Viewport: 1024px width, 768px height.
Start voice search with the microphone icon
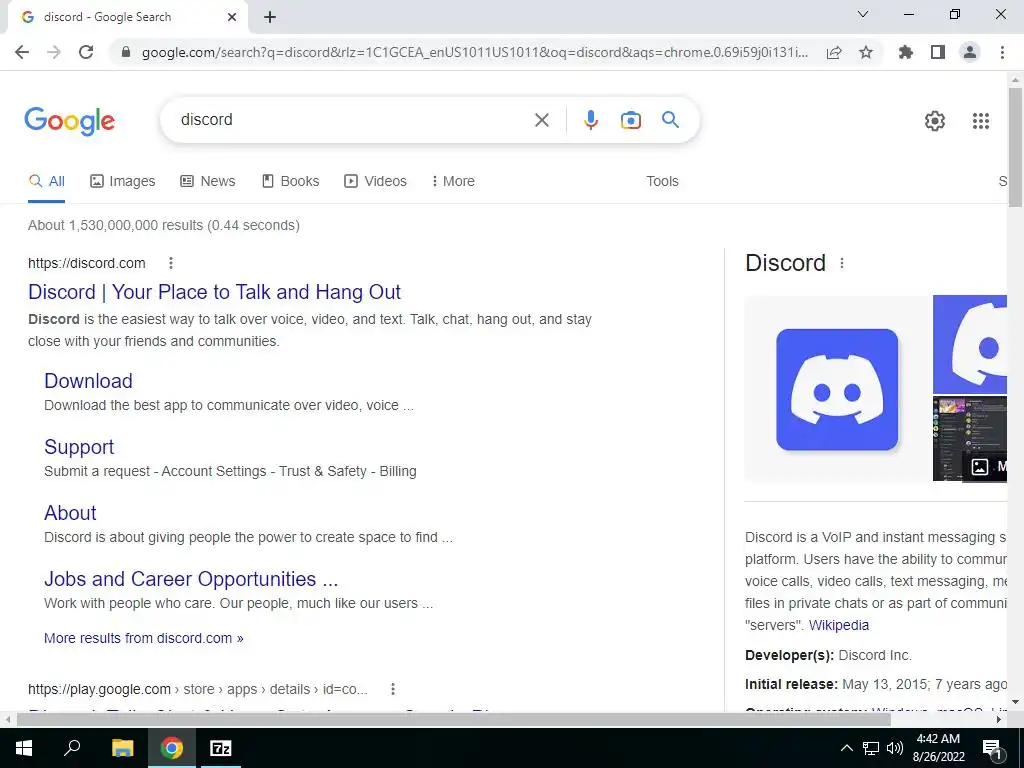[591, 120]
